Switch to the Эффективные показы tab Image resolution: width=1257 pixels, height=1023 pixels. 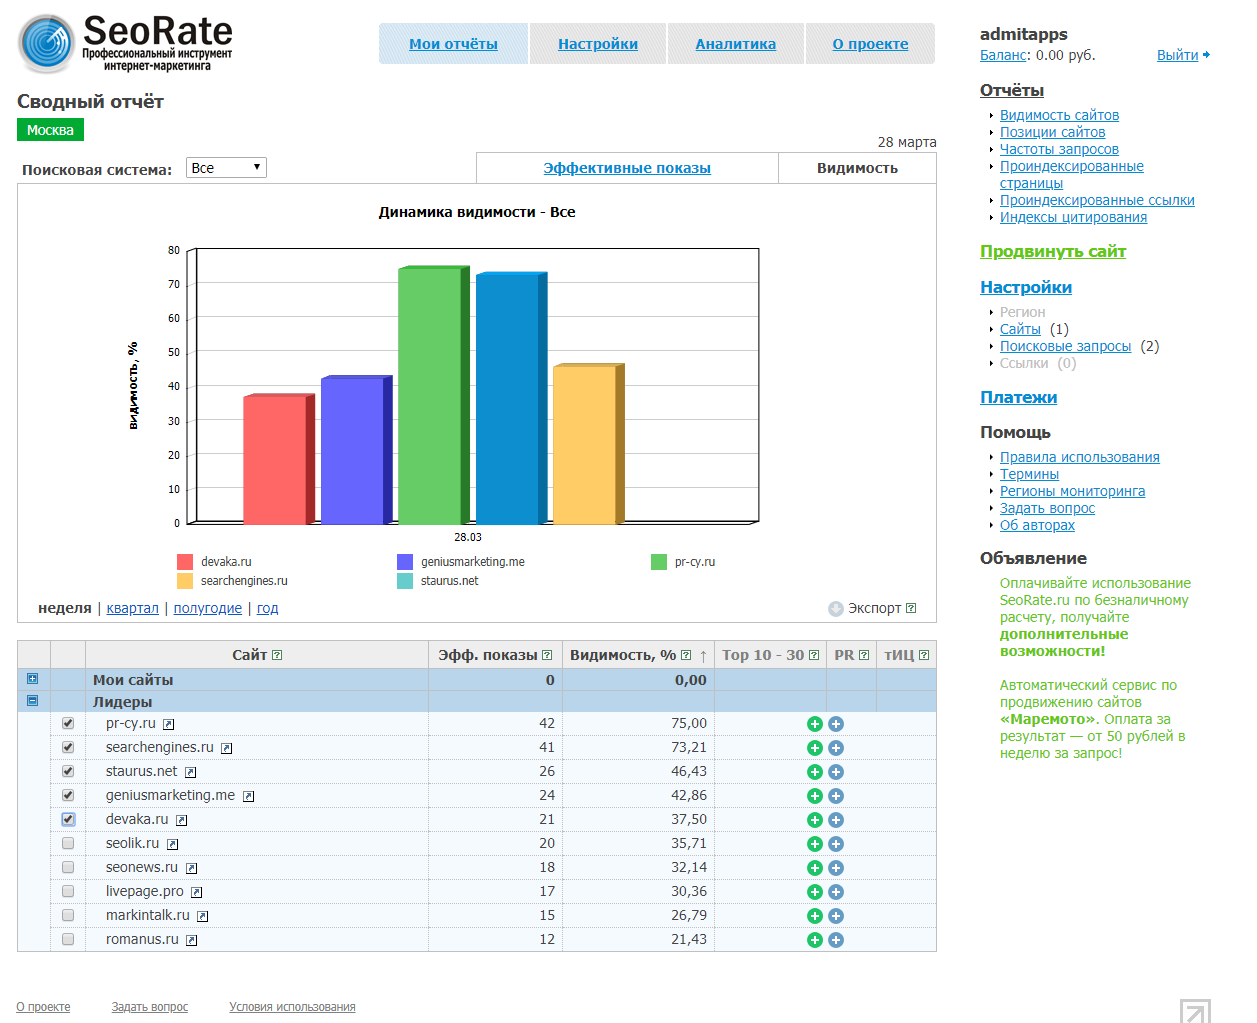[627, 168]
